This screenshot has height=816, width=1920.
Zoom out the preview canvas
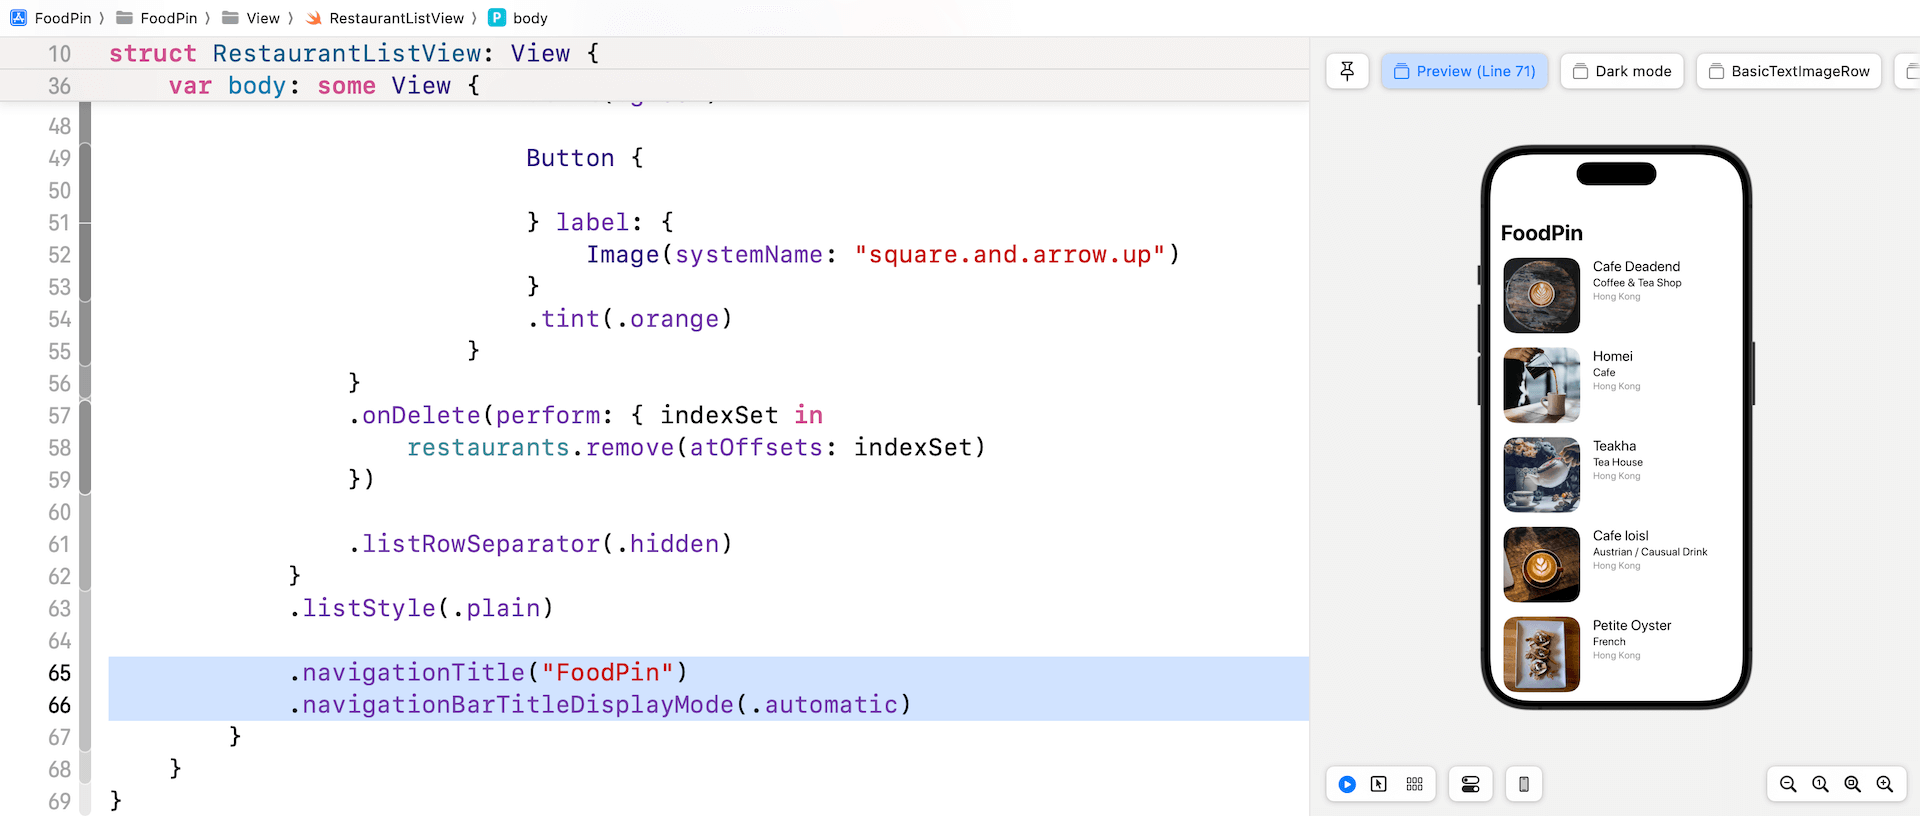pyautogui.click(x=1788, y=785)
